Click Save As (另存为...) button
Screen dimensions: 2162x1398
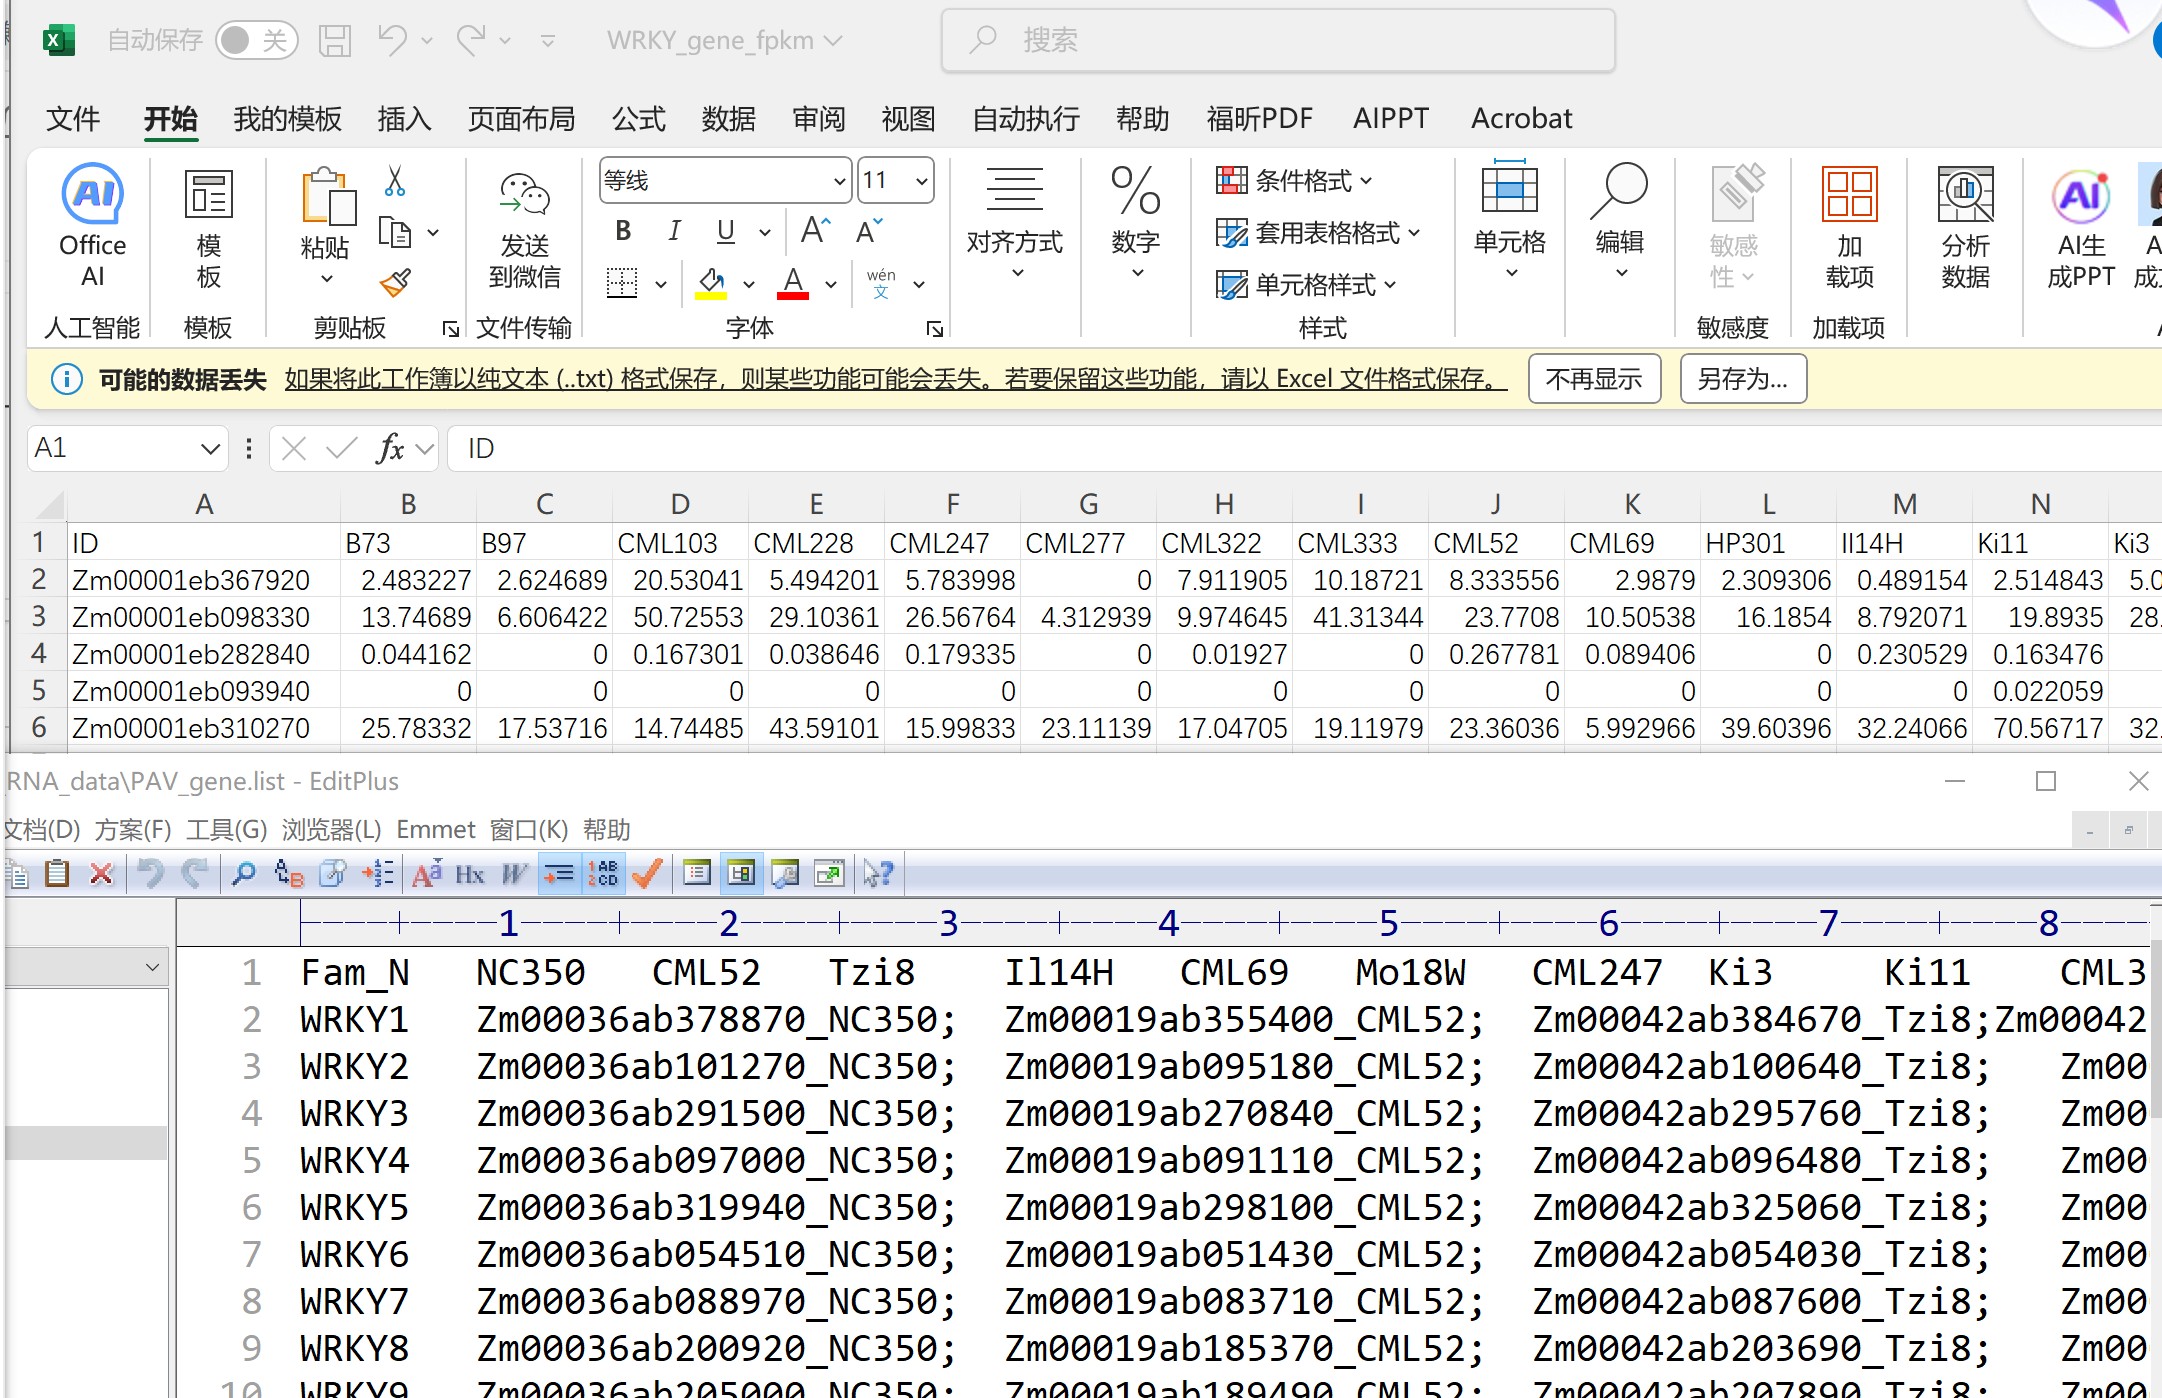(x=1743, y=379)
